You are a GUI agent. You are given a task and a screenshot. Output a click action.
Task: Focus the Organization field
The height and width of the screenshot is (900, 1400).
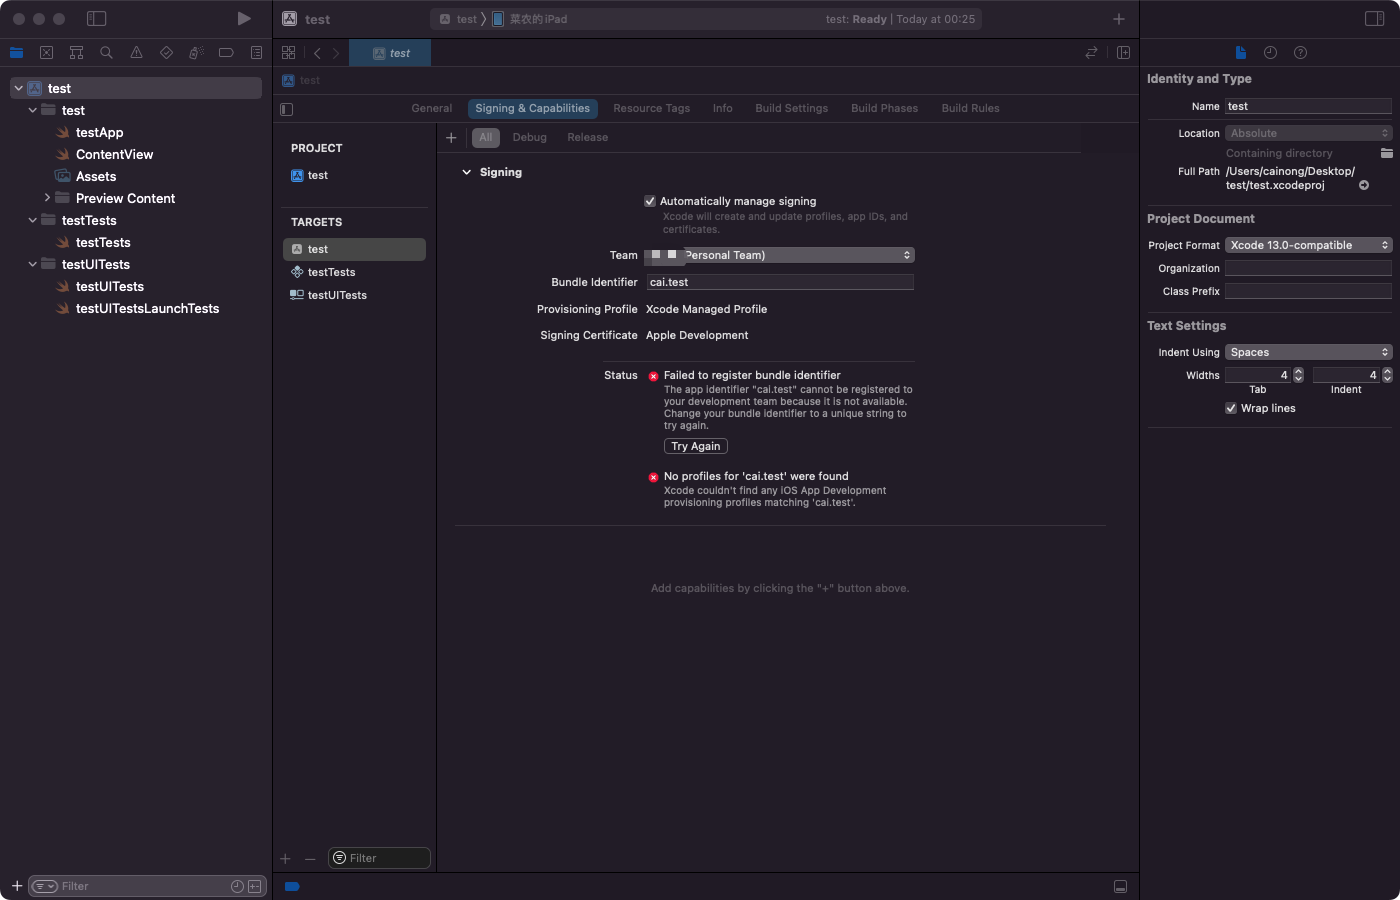tap(1308, 268)
